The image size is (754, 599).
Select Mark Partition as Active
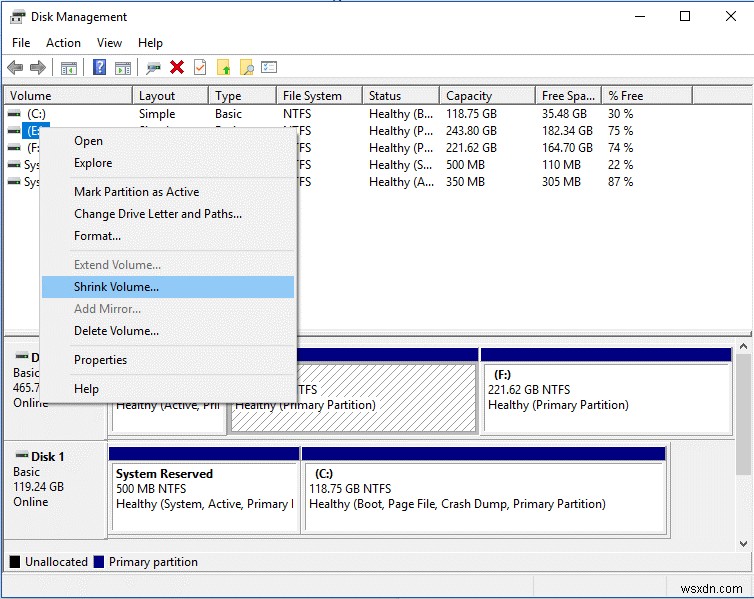click(168, 192)
